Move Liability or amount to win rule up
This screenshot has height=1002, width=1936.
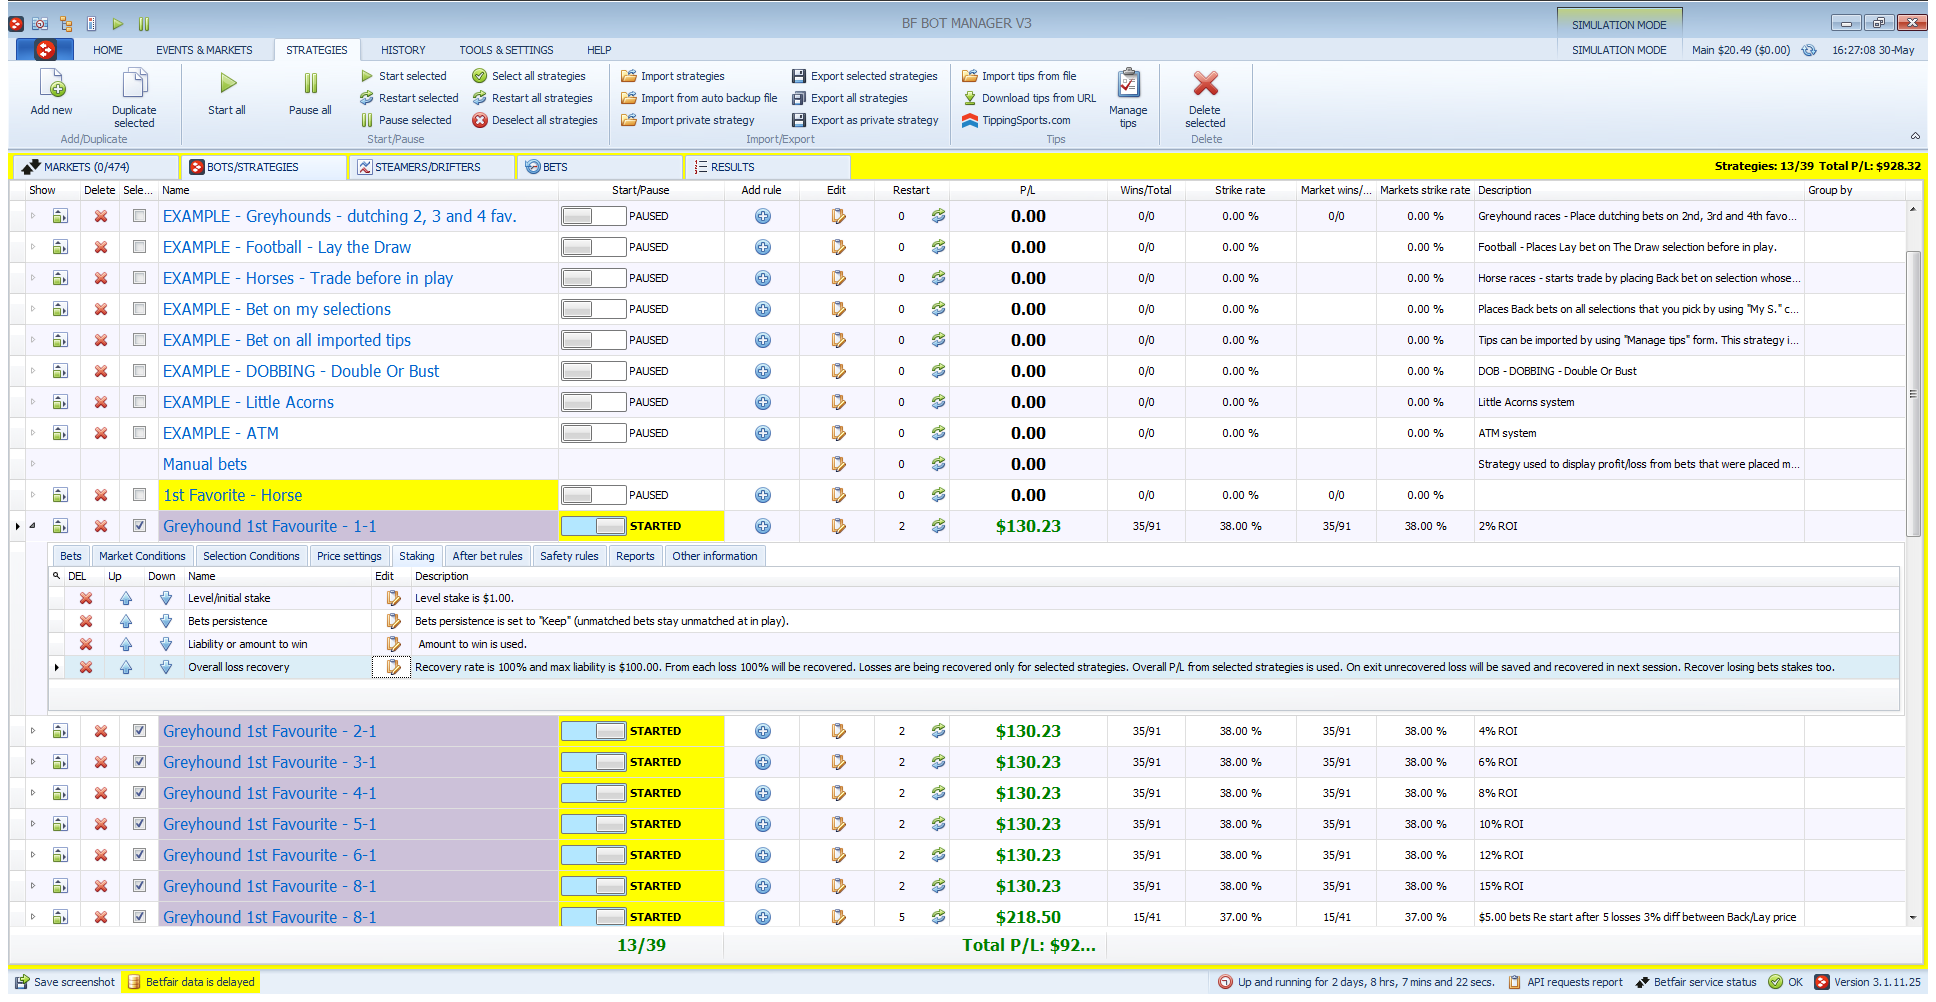[x=126, y=644]
